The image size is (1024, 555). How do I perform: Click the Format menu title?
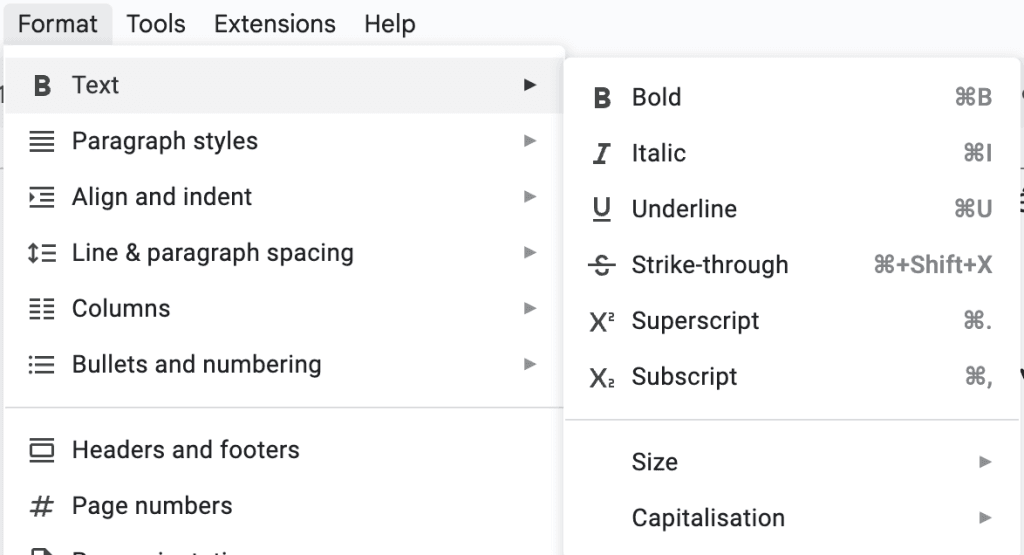[58, 24]
